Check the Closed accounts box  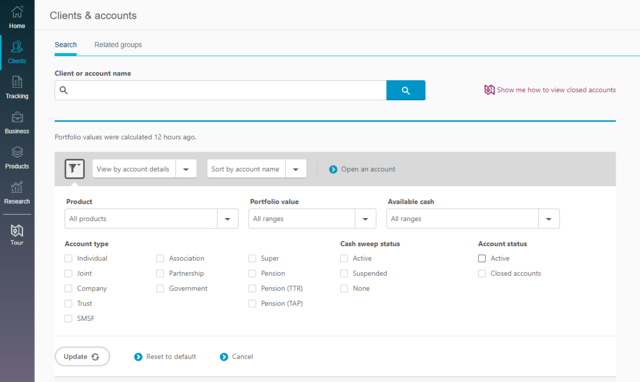[x=482, y=273]
